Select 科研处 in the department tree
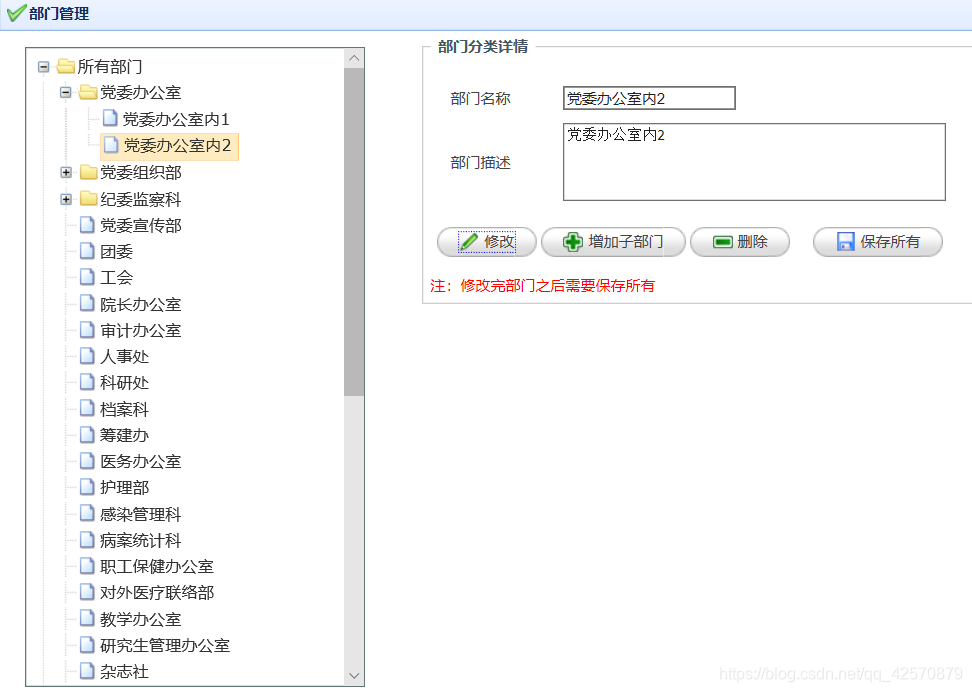Screen dimensions: 972x692 tap(125, 383)
